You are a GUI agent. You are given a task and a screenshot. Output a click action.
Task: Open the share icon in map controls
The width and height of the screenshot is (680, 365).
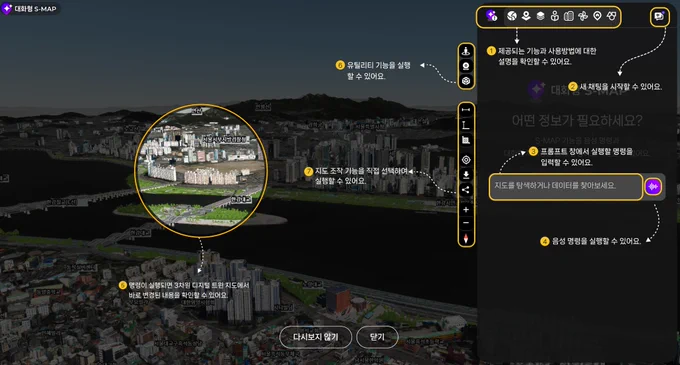(x=466, y=190)
